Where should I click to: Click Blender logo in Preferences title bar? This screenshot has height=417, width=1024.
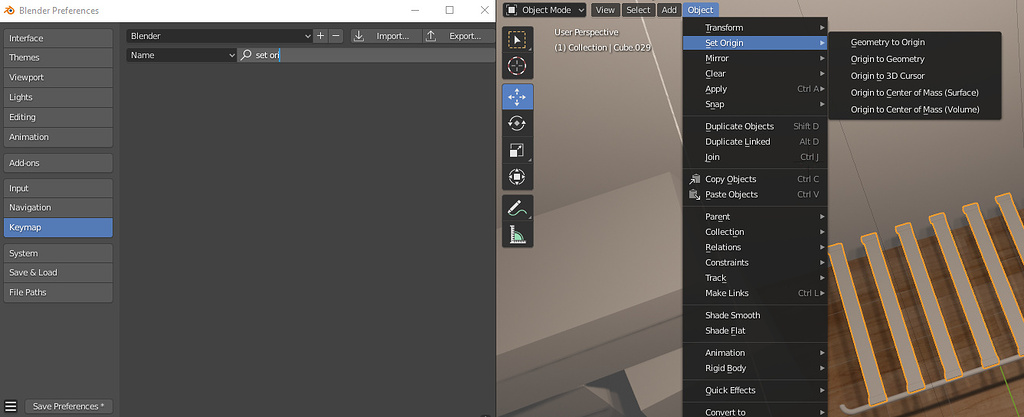coord(9,10)
